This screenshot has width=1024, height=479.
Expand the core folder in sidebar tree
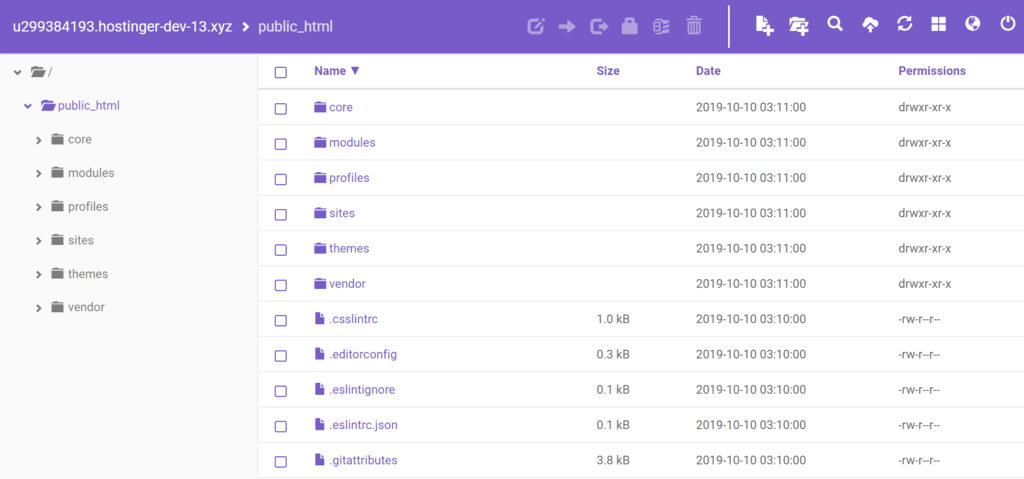point(39,140)
